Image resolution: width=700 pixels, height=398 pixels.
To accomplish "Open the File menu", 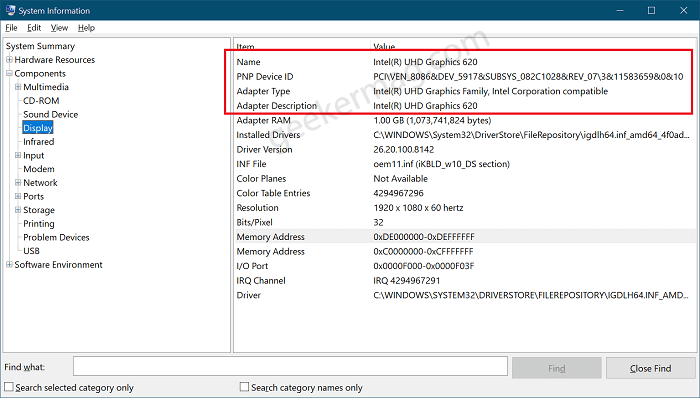I will [11, 28].
